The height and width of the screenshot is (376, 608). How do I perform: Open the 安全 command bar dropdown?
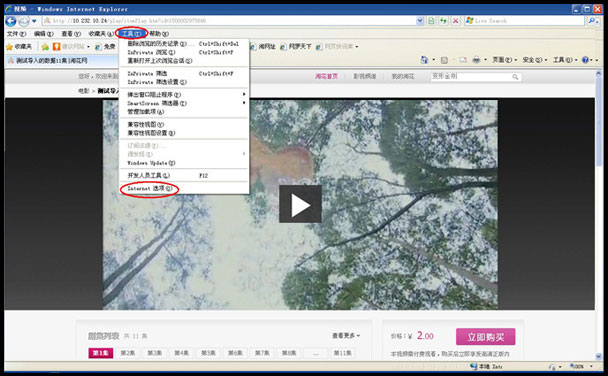[x=535, y=60]
